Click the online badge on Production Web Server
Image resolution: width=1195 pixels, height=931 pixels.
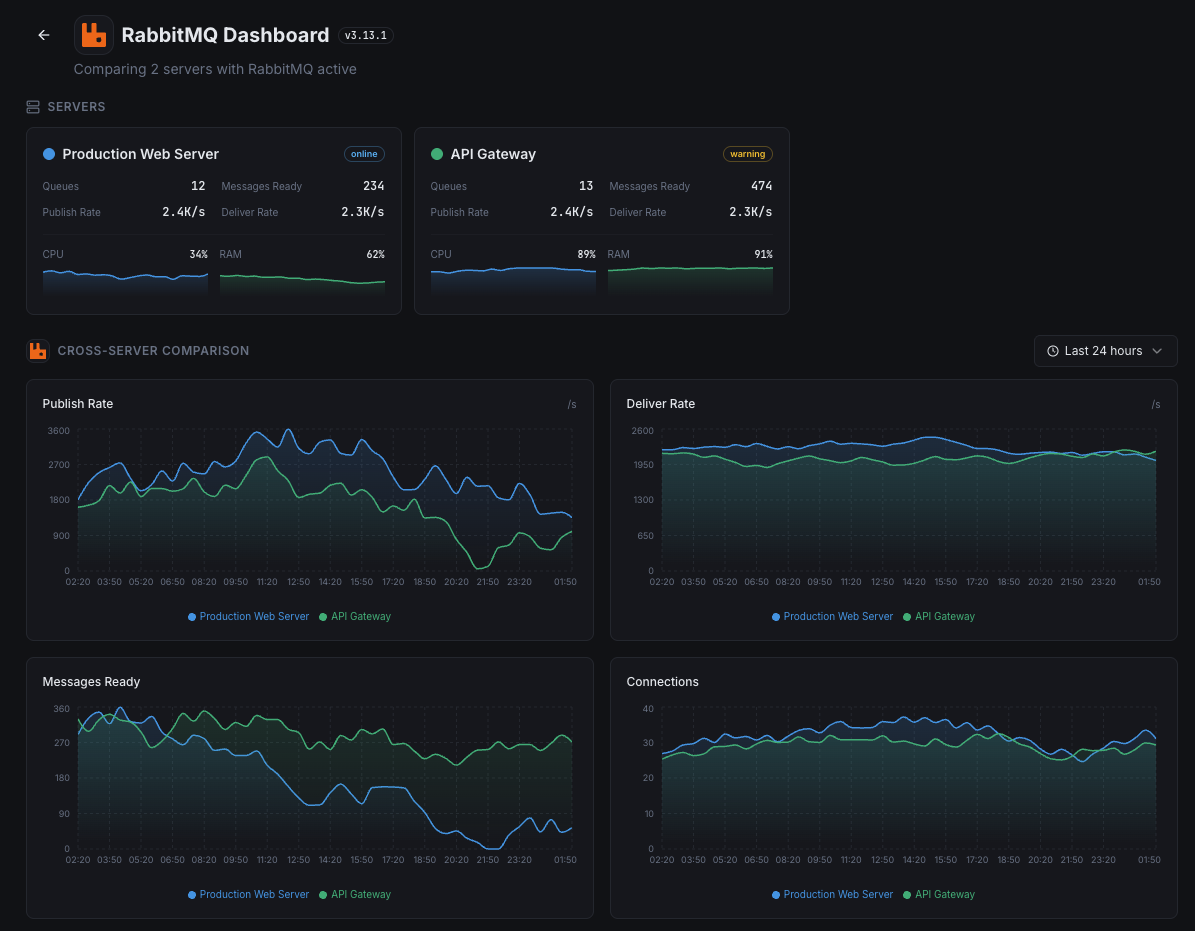(364, 153)
